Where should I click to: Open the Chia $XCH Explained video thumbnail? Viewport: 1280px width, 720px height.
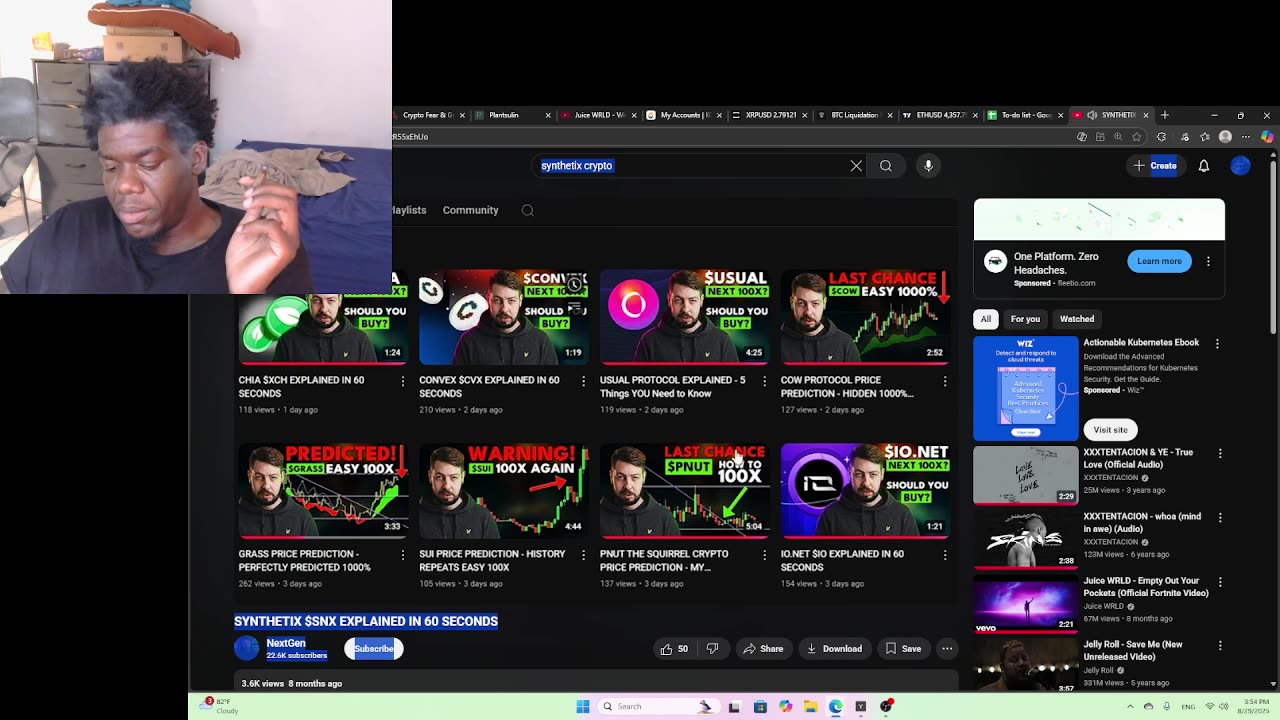(323, 317)
